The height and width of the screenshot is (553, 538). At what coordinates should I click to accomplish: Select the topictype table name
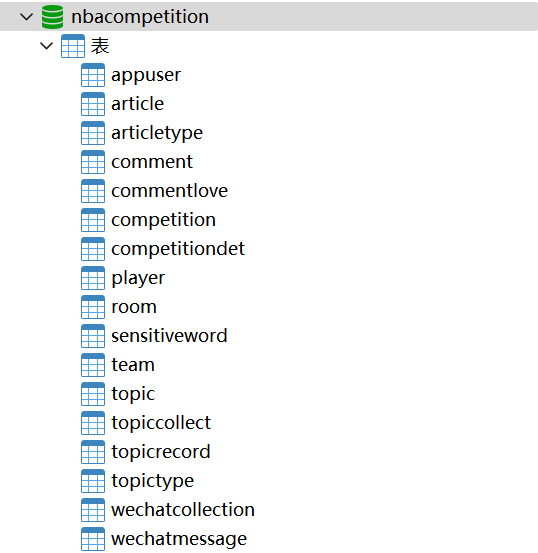coord(152,481)
